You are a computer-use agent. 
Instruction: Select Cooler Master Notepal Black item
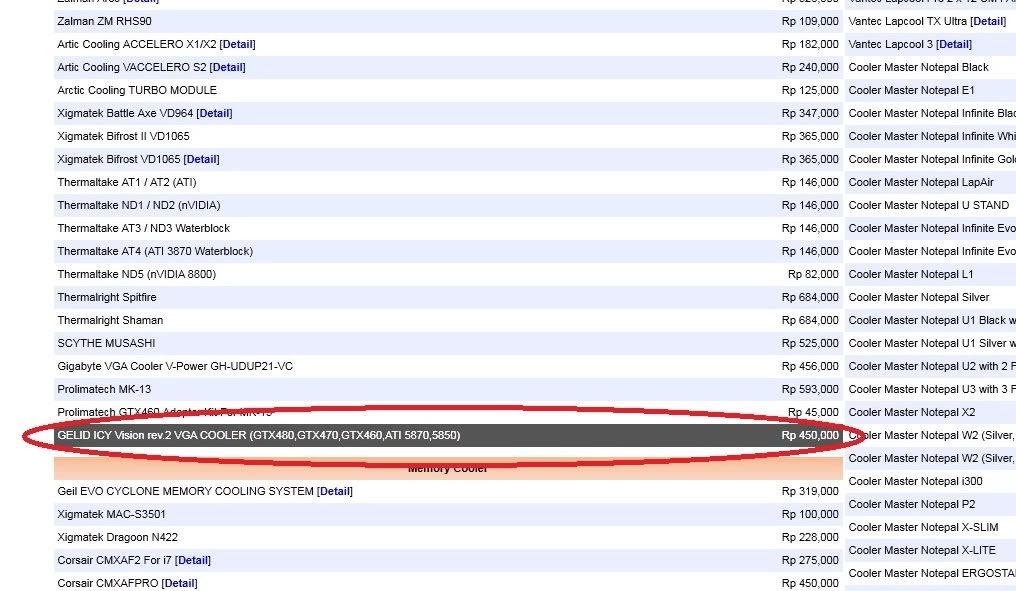[918, 67]
